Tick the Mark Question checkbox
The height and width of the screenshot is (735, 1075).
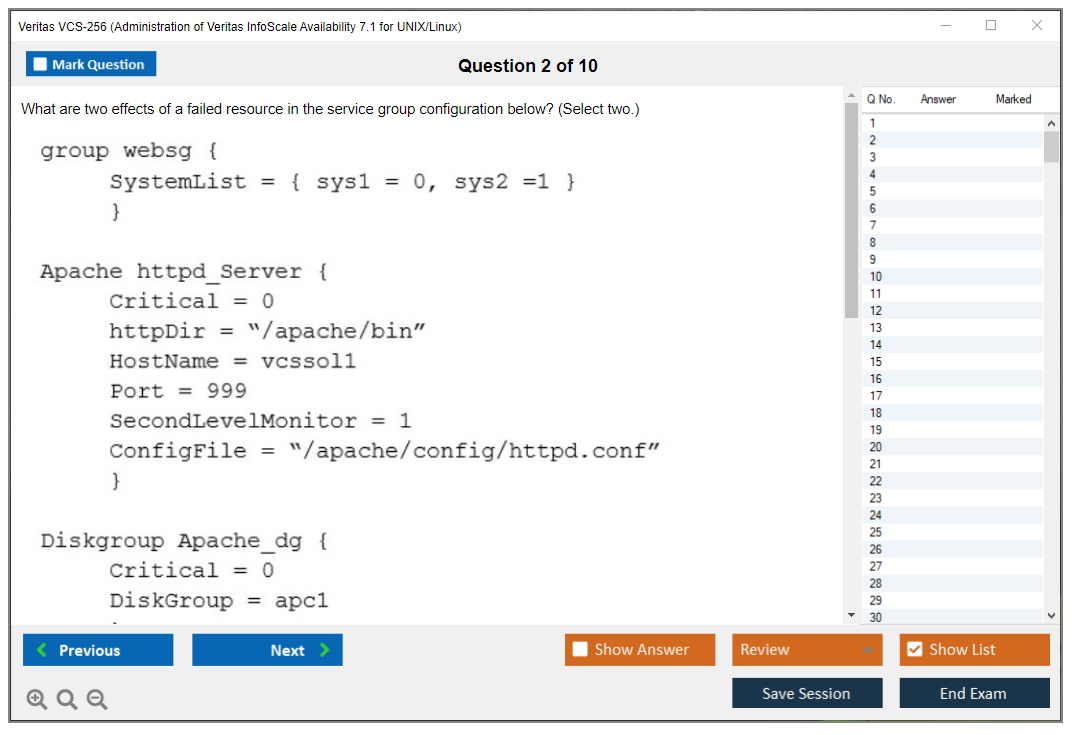[41, 64]
